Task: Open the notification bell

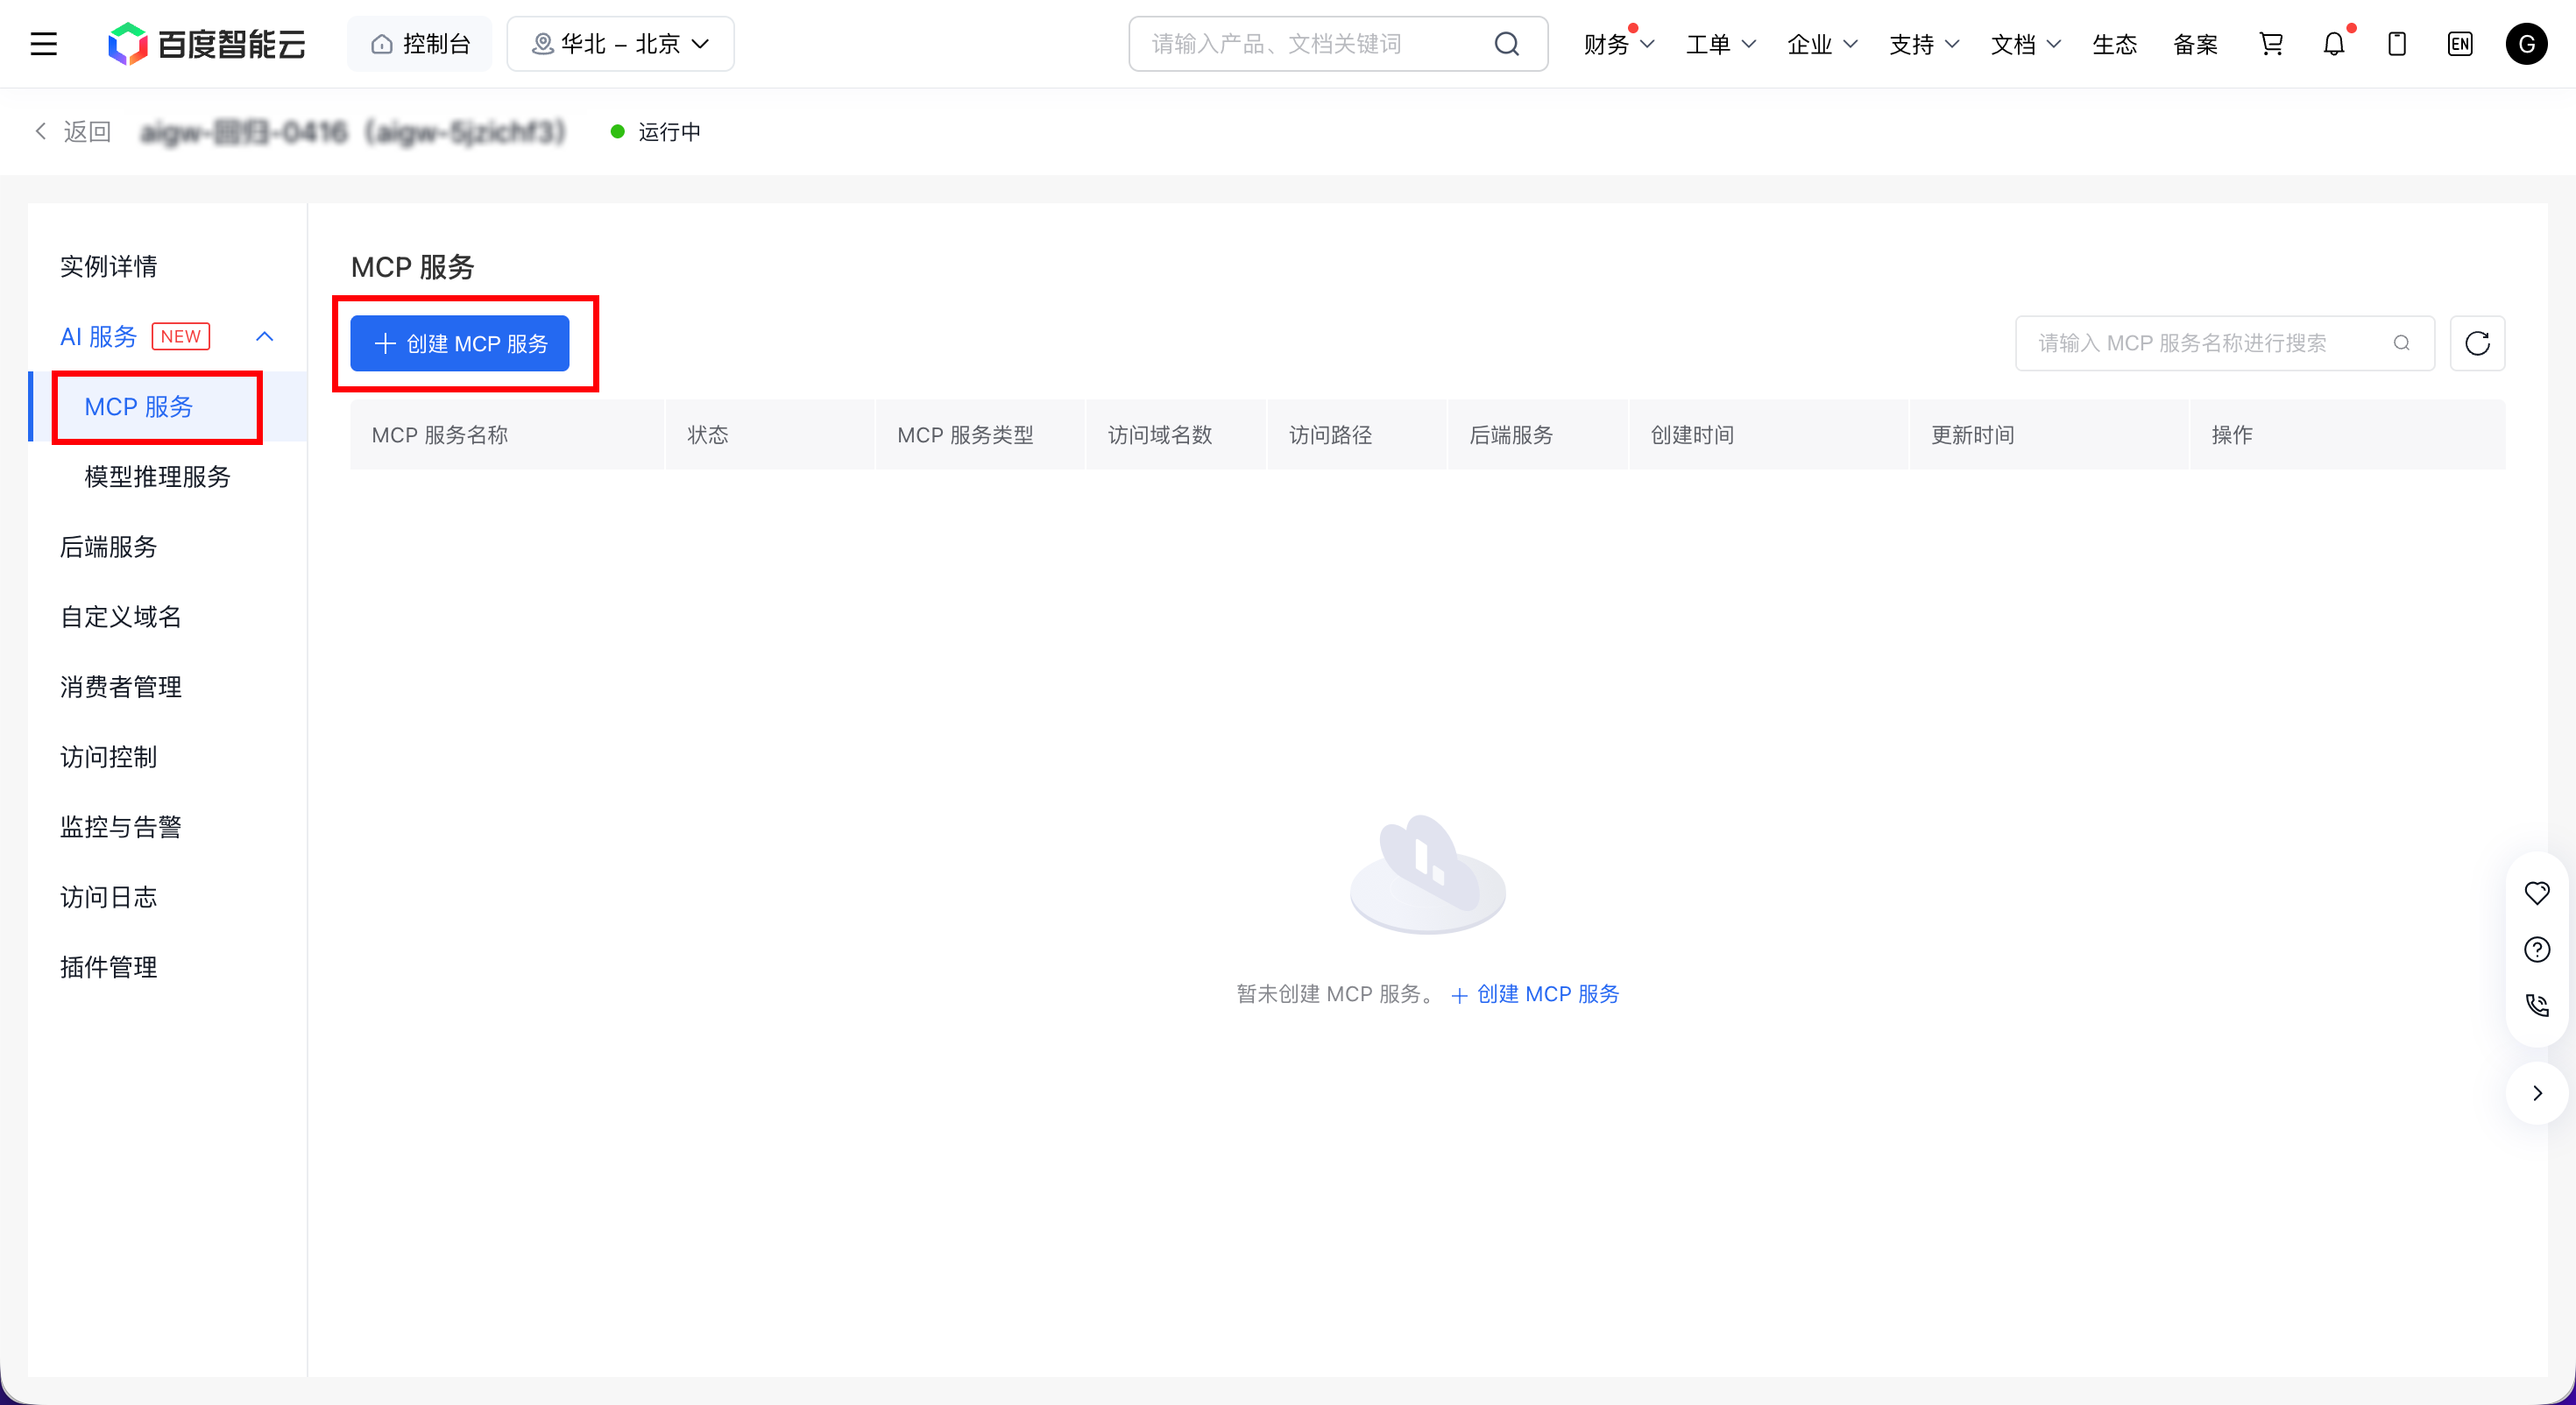Action: (2334, 44)
